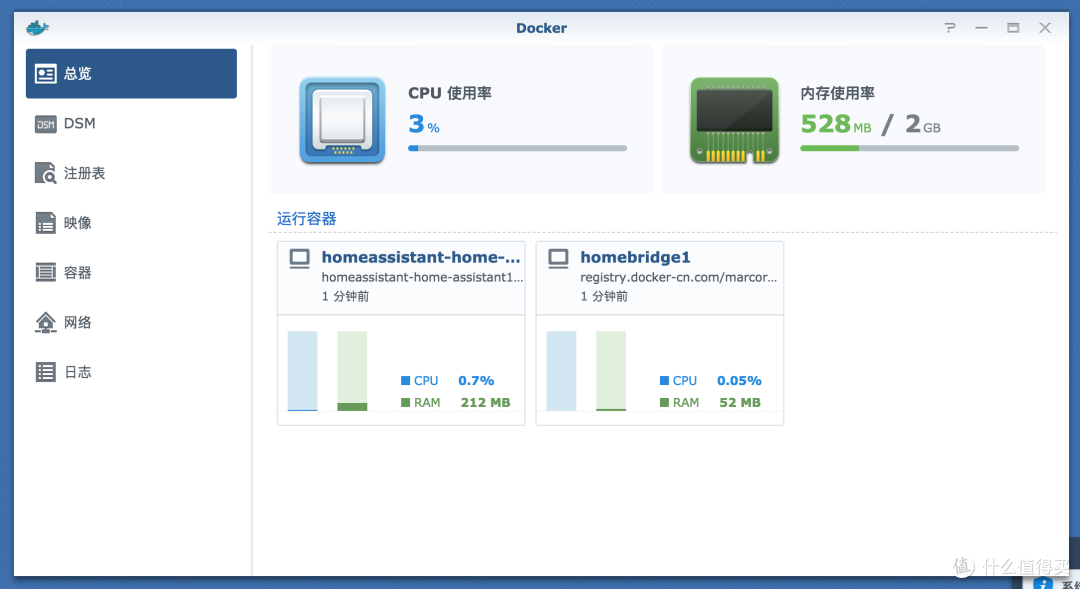Click the homeassistant-home-assistant1 image name text
Screen dimensions: 1080x589
point(422,277)
